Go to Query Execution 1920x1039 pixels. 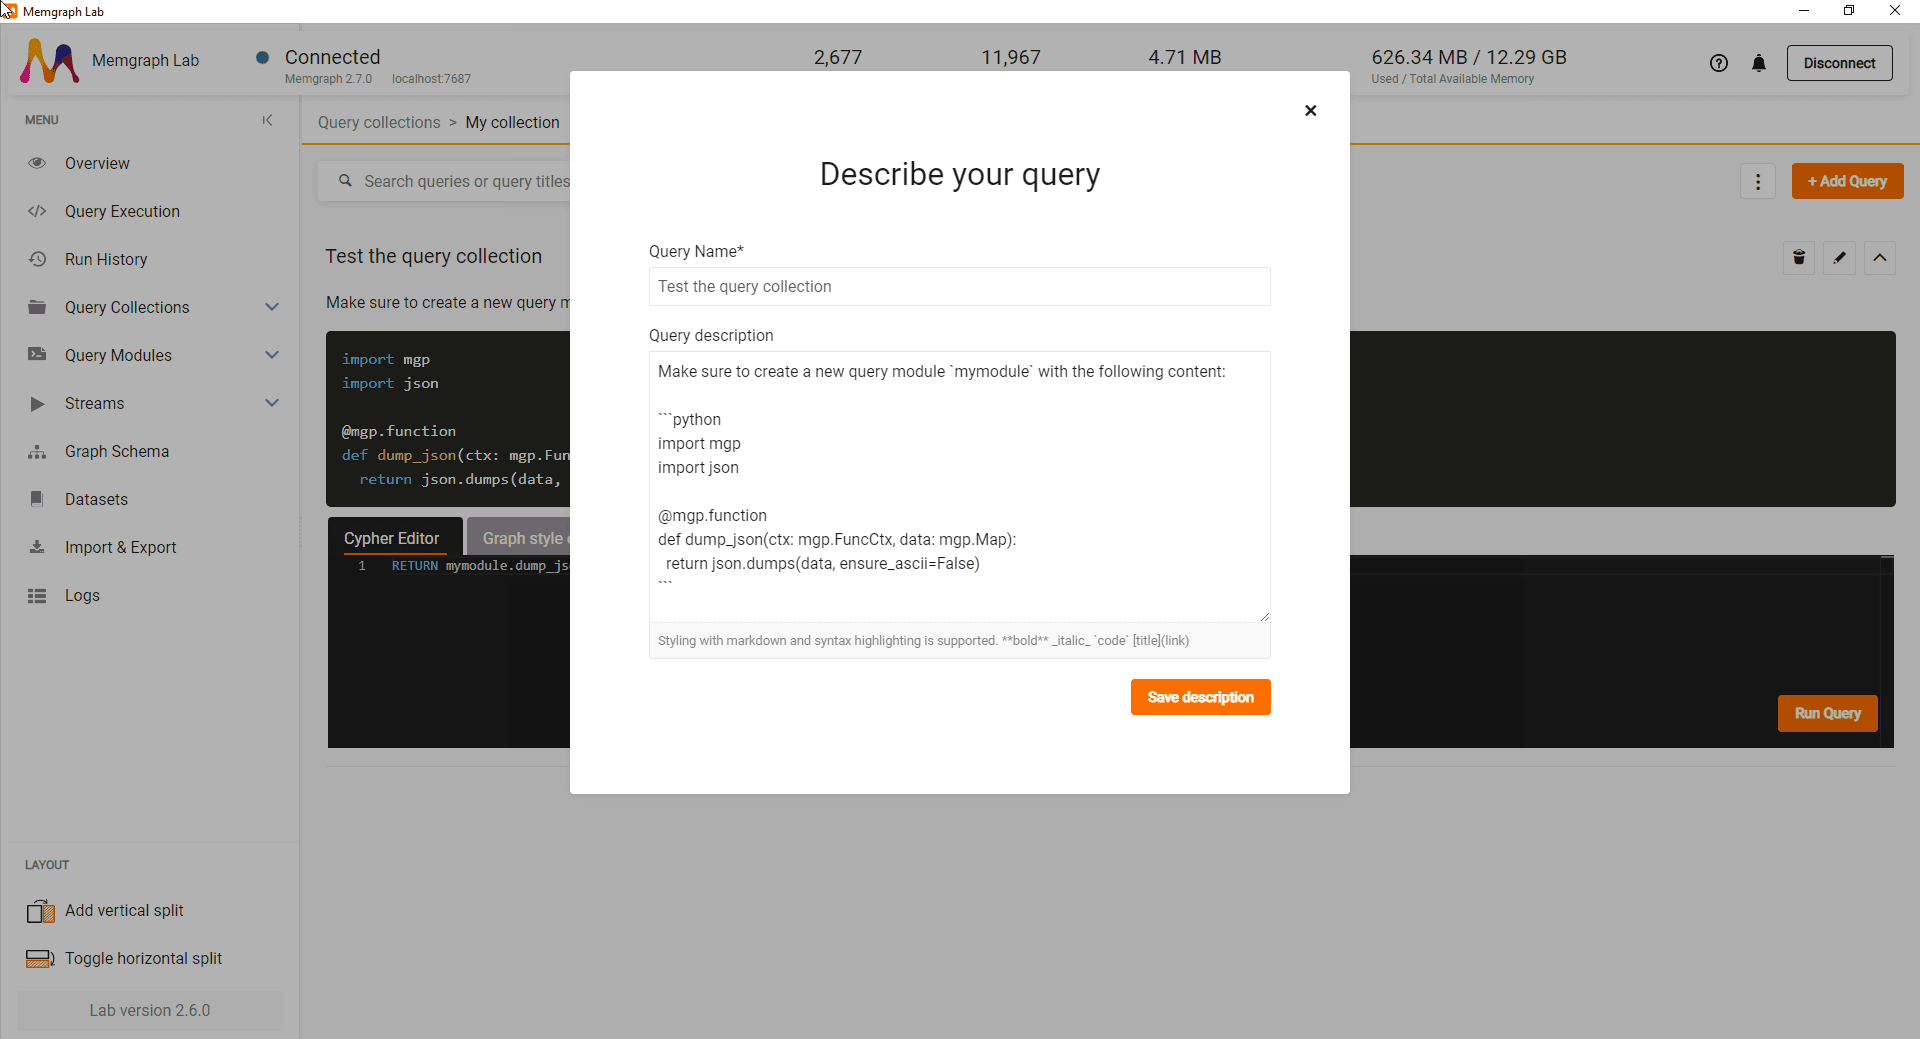coord(122,211)
